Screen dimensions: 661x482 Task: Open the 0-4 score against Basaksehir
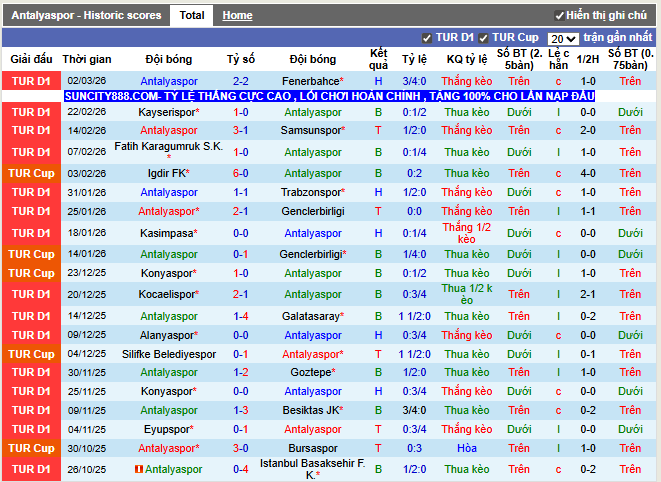(241, 469)
